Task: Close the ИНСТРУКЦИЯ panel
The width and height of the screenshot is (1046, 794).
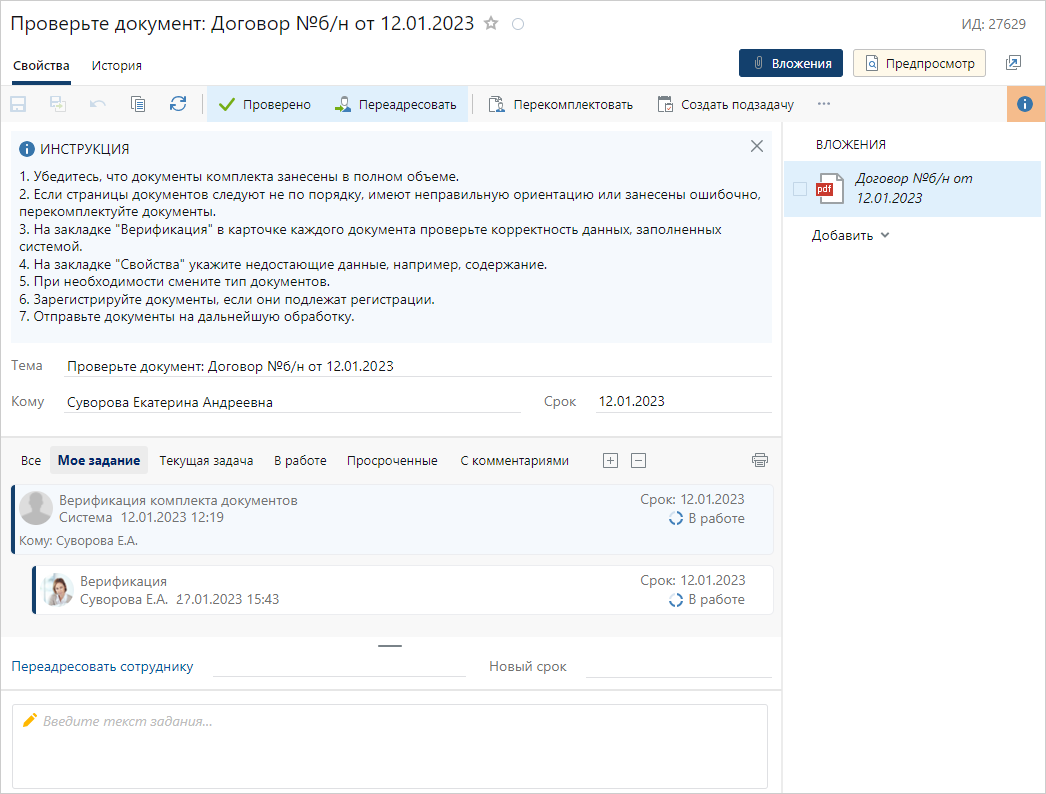Action: pos(757,146)
